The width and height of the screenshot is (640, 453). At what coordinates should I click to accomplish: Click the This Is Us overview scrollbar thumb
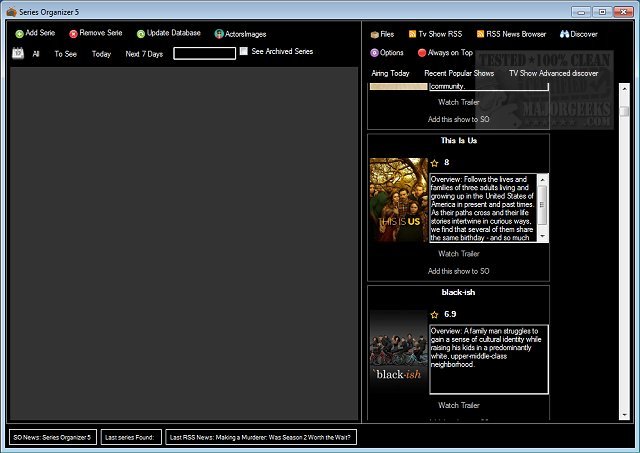(x=542, y=204)
